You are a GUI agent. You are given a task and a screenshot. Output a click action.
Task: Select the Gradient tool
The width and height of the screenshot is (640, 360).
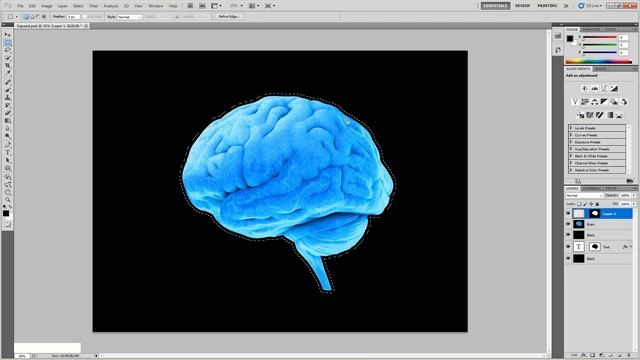click(8, 121)
